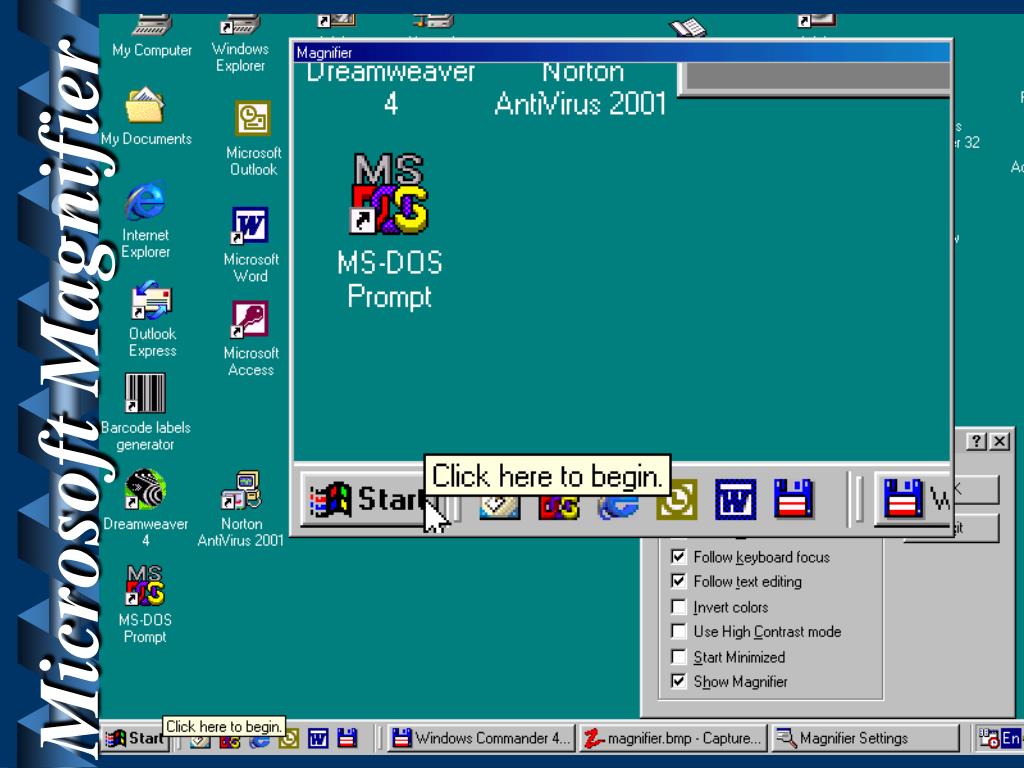Switch to the magnifier.bmp - Capture taskbar button
The width and height of the screenshot is (1024, 768).
[673, 738]
